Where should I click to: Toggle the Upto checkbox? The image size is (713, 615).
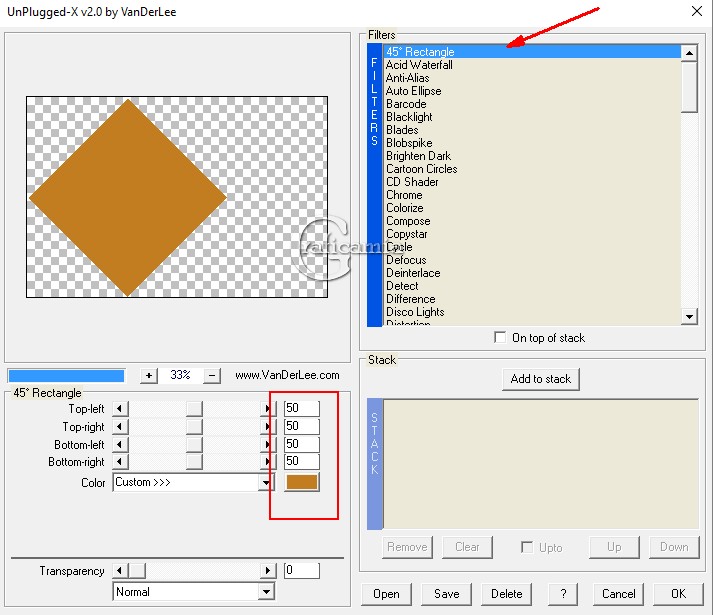click(527, 547)
